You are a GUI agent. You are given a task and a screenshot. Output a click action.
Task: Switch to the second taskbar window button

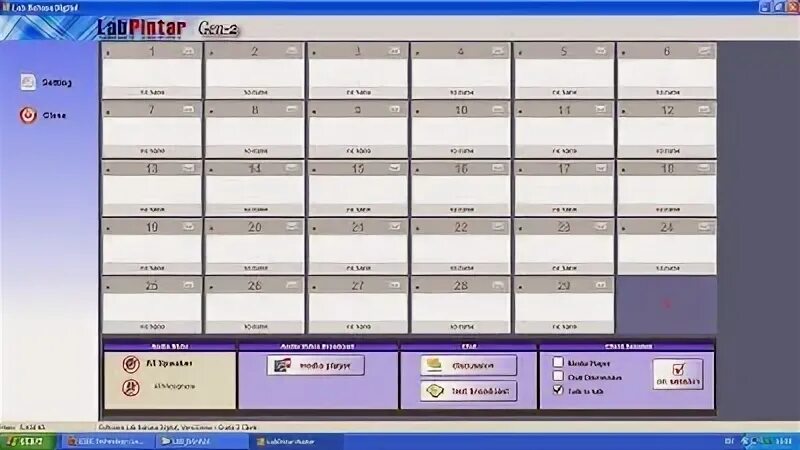(x=202, y=441)
